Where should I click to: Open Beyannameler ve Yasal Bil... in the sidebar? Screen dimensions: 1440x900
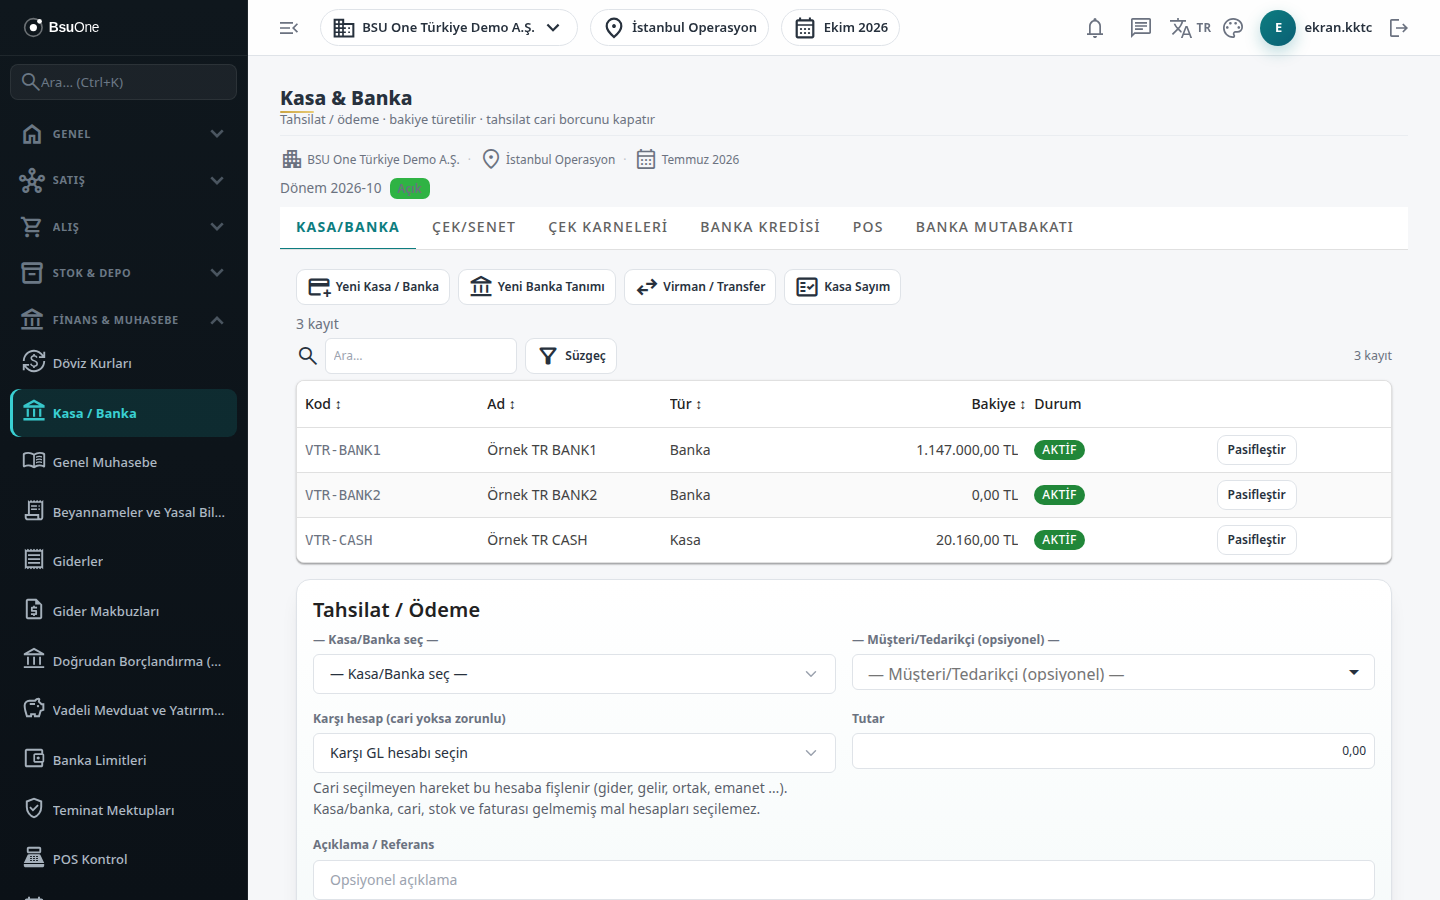point(124,512)
